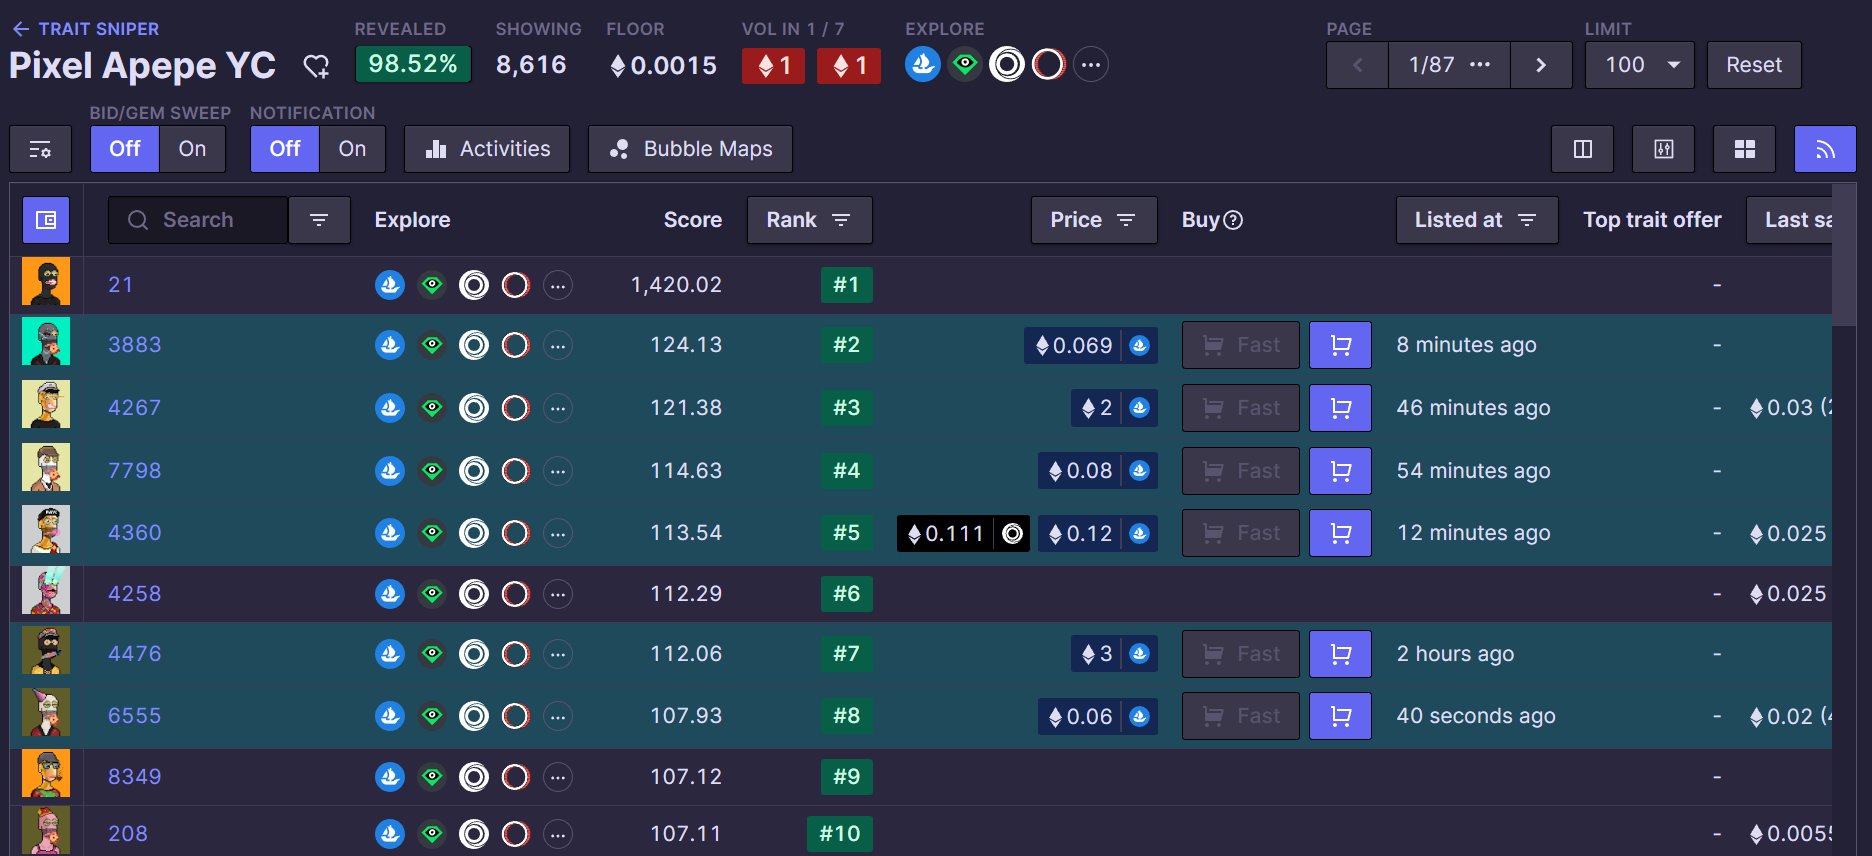Screen dimensions: 1872x856
Task: Open red-ring marketplace icon in header Explore
Action: (1049, 65)
